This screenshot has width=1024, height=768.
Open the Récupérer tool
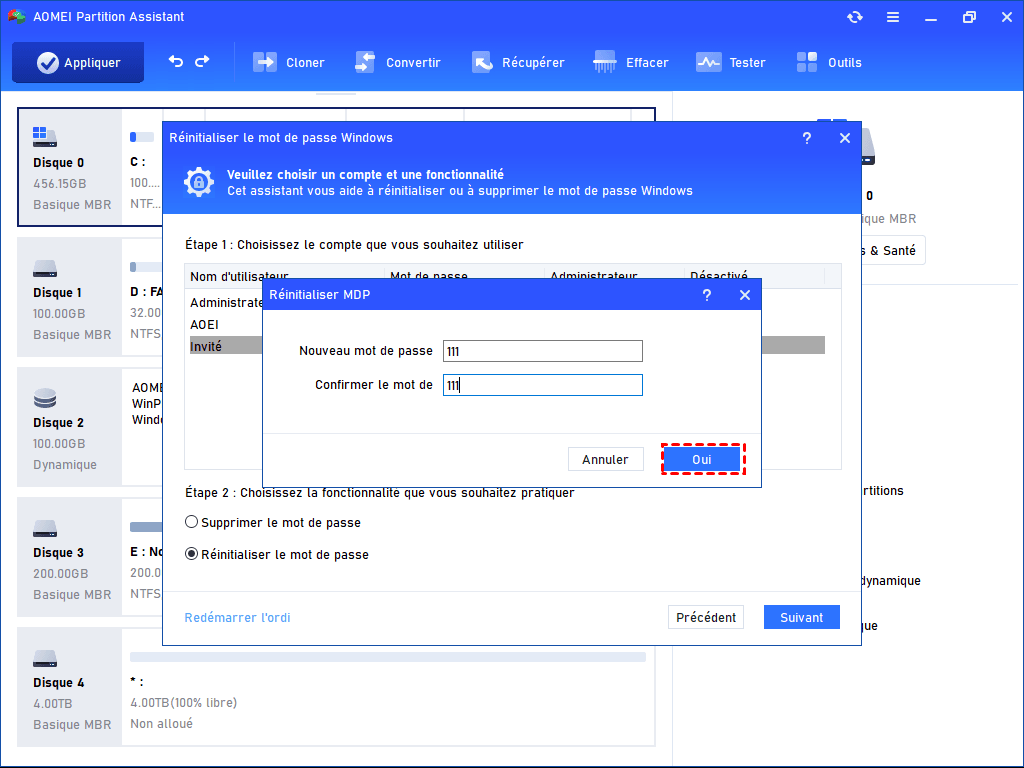click(518, 62)
